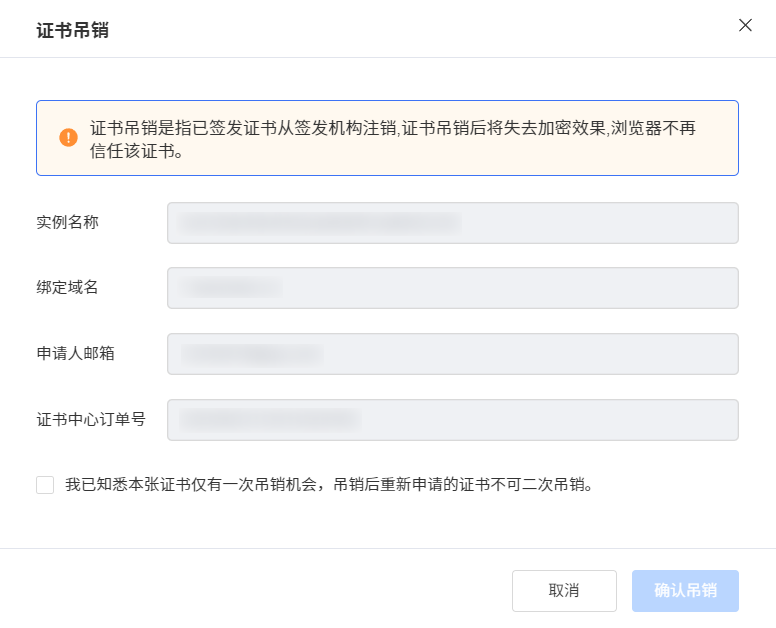Click the blurred value inside 实例名称 field

(x=321, y=223)
